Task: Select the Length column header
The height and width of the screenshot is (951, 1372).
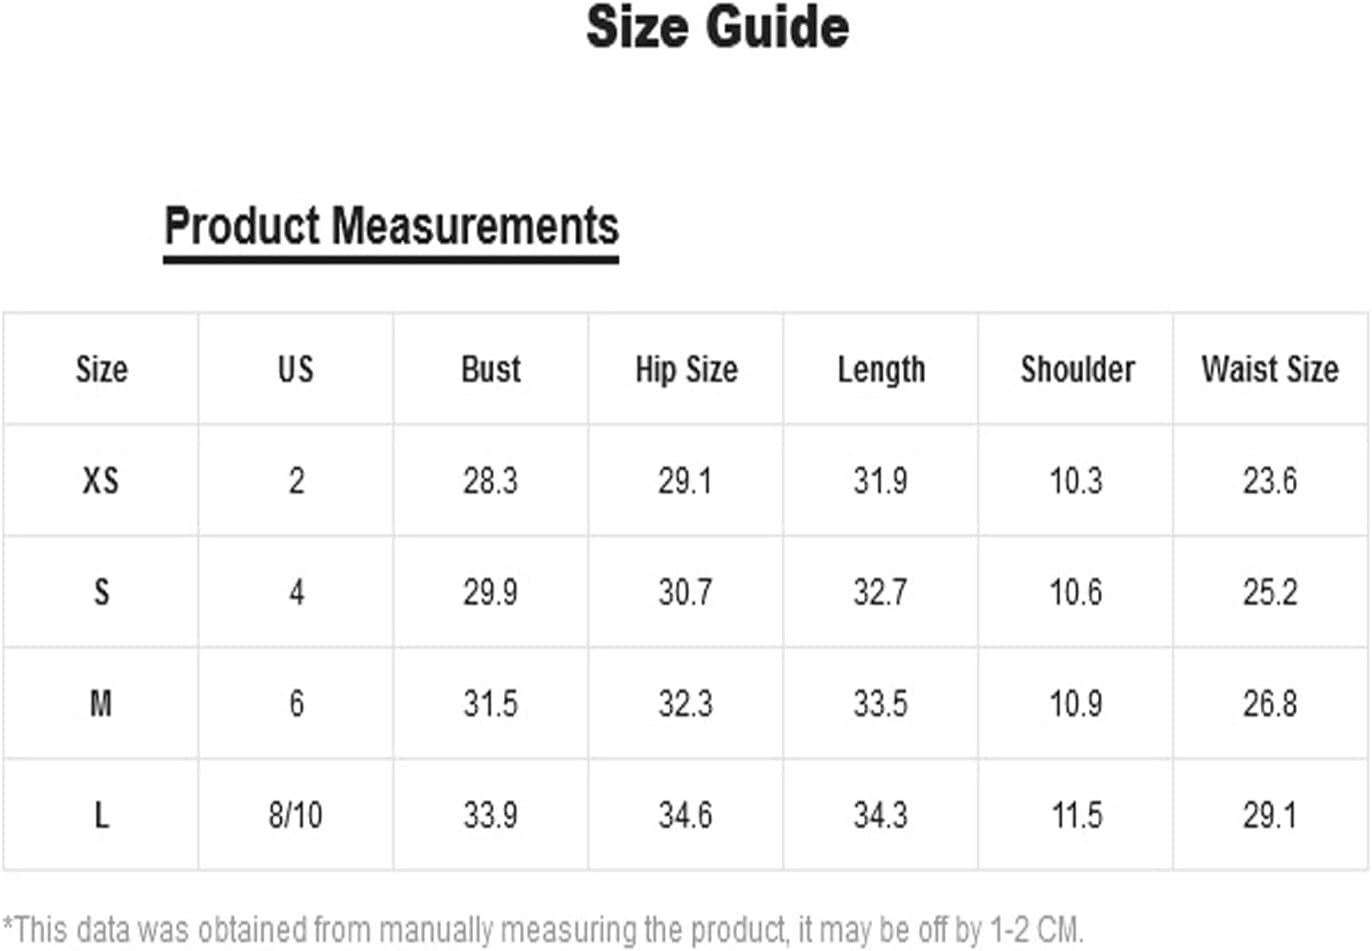Action: [881, 370]
